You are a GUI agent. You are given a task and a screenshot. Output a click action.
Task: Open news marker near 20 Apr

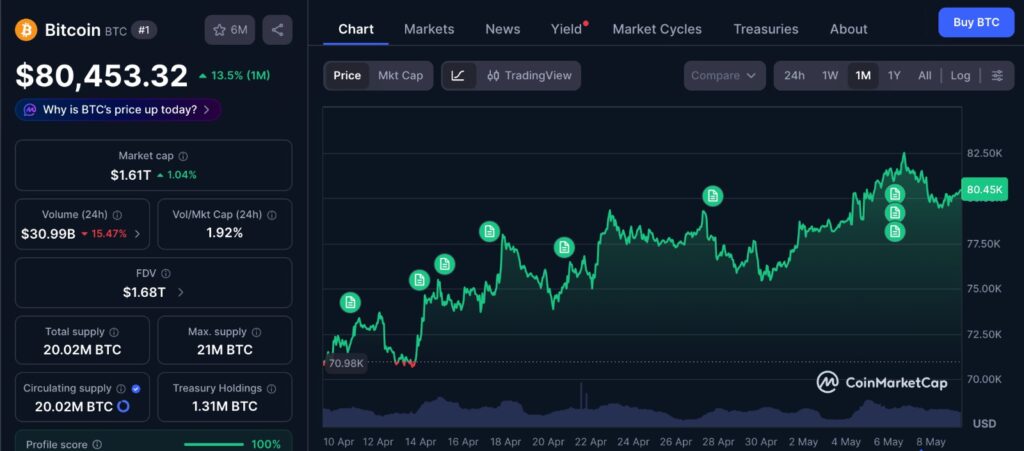click(x=564, y=247)
